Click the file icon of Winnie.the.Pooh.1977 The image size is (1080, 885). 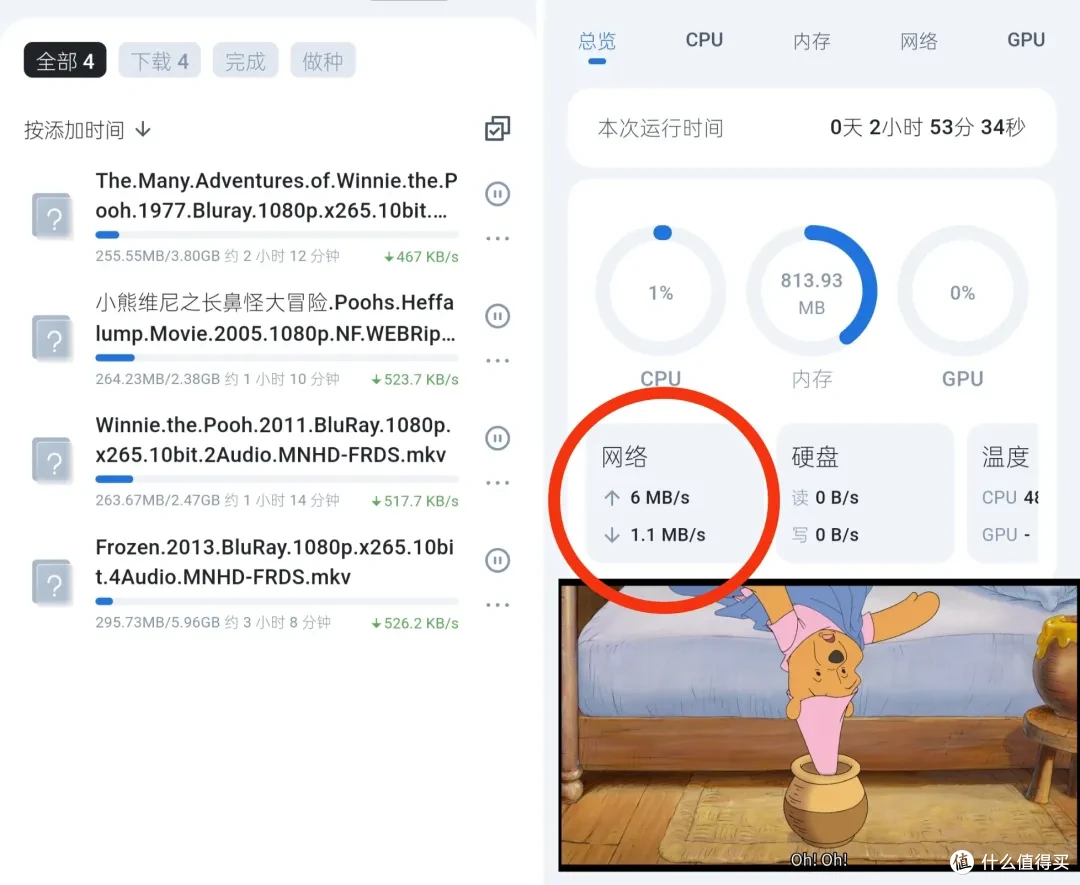53,217
